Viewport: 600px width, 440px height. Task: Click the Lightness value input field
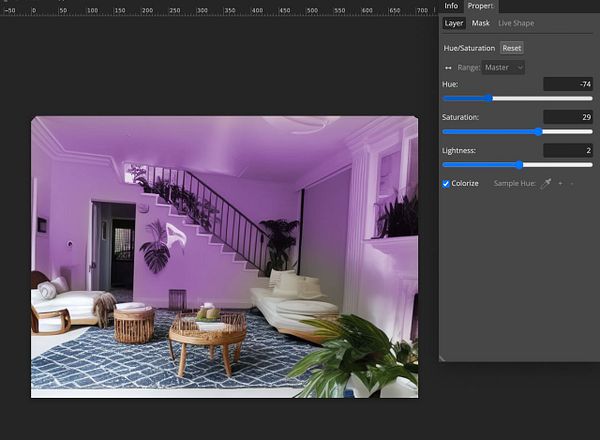[x=568, y=150]
